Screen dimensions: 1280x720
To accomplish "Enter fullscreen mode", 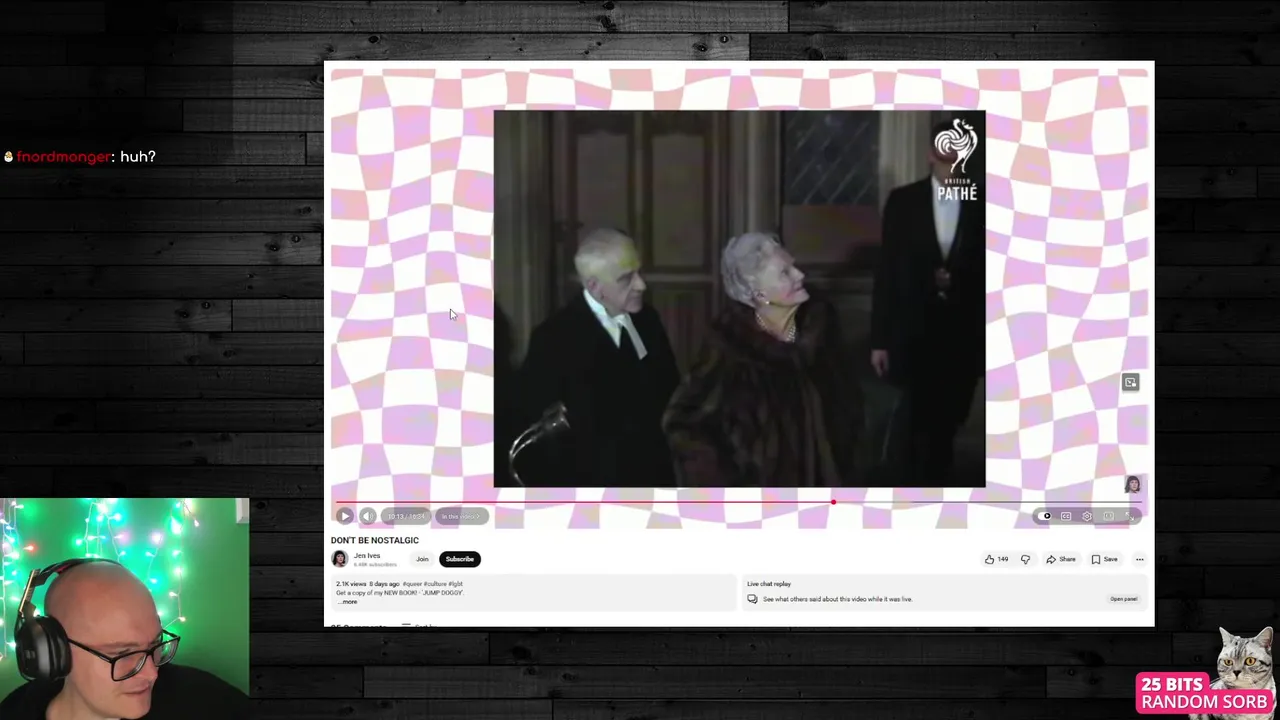I will point(1130,516).
